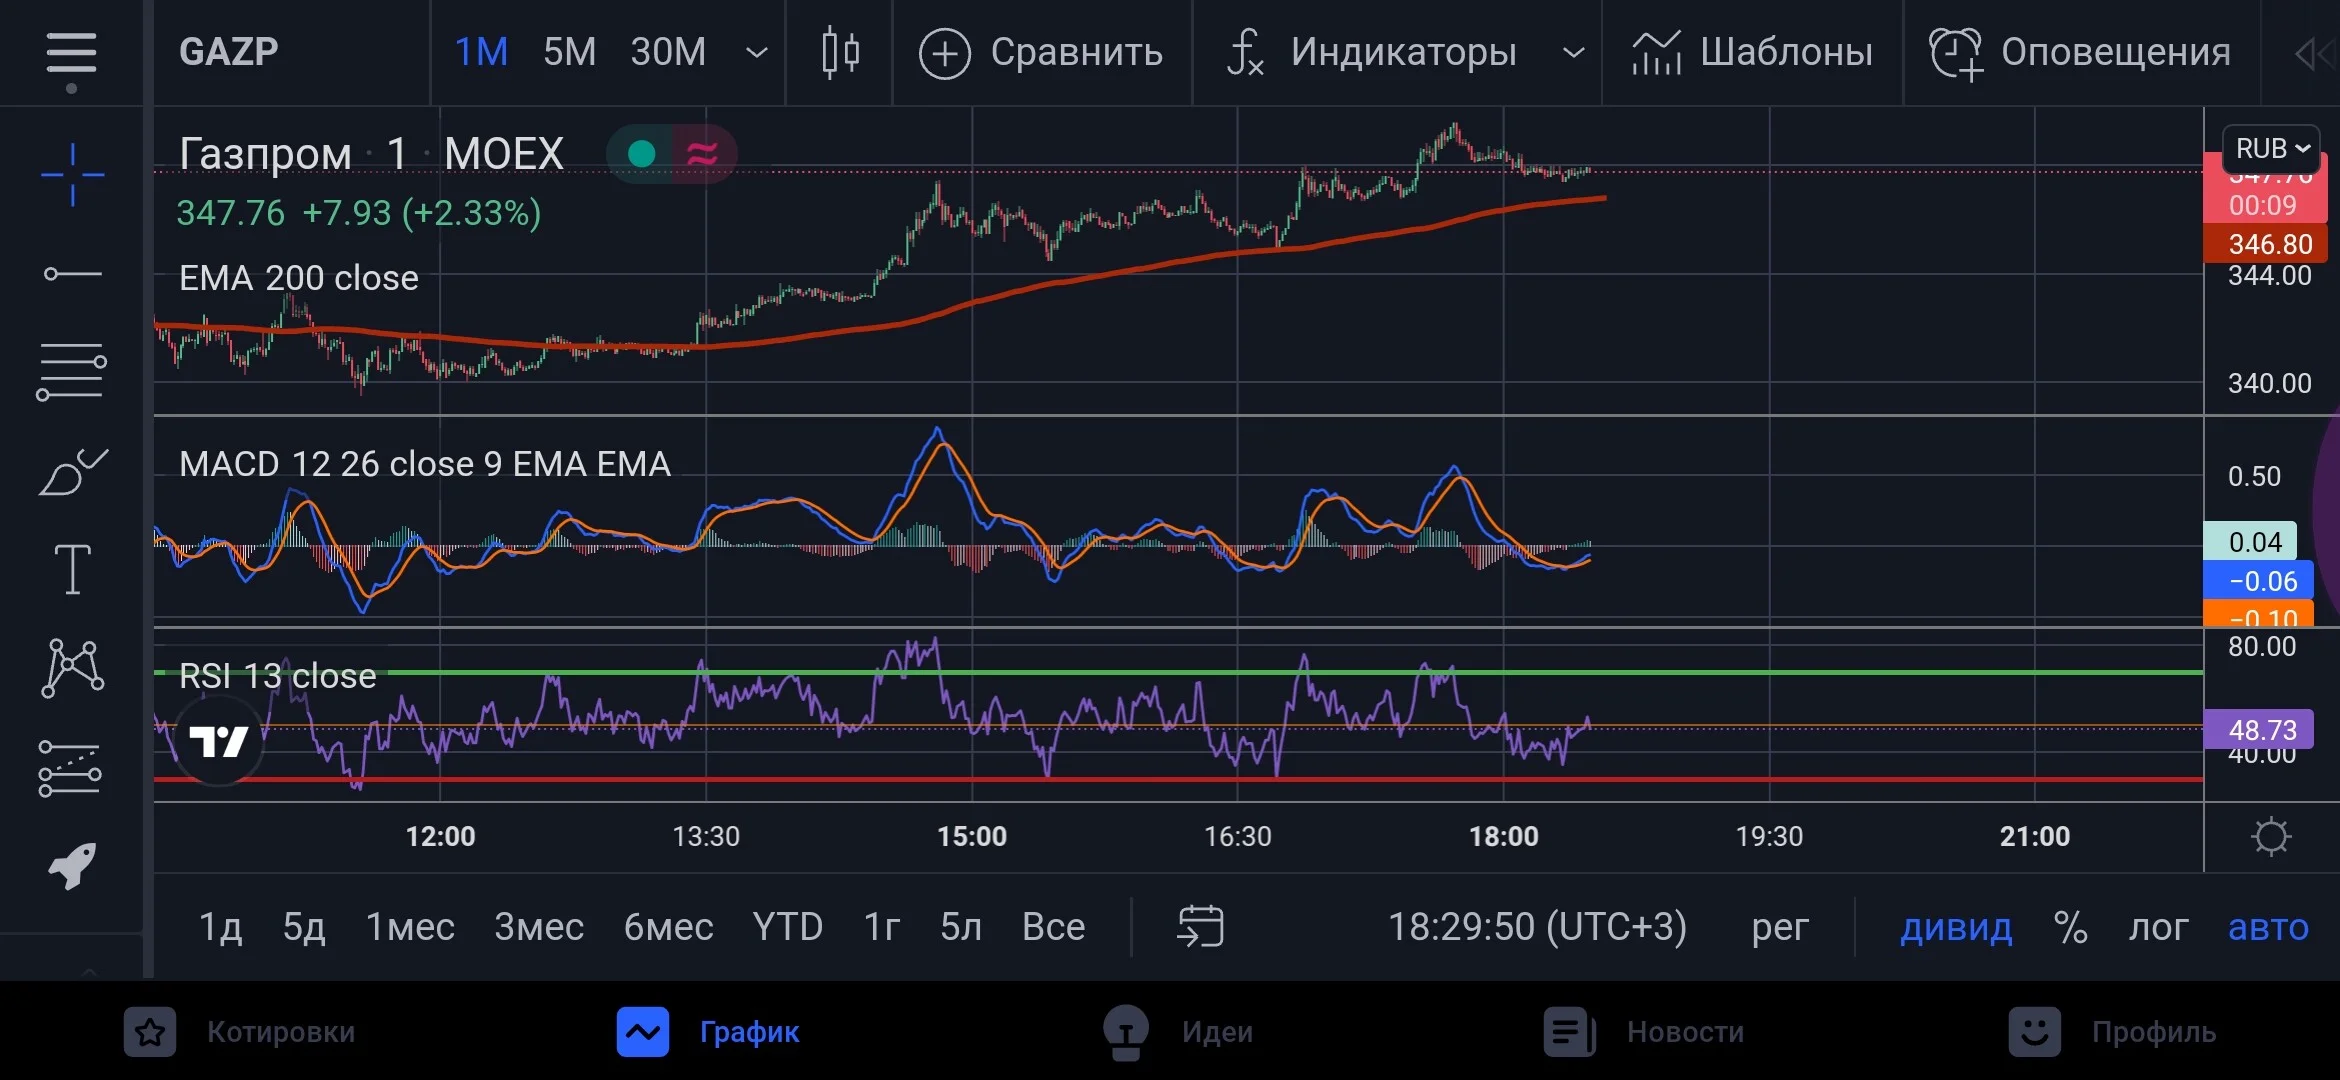The width and height of the screenshot is (2340, 1080).
Task: Open the forecasting and measurement tools
Action: pyautogui.click(x=70, y=768)
